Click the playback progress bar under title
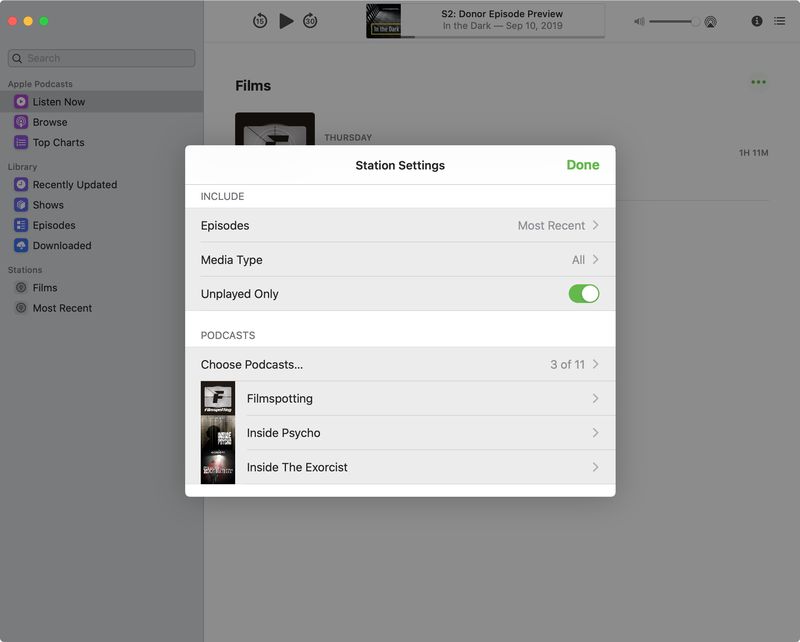800x642 pixels. click(x=503, y=37)
